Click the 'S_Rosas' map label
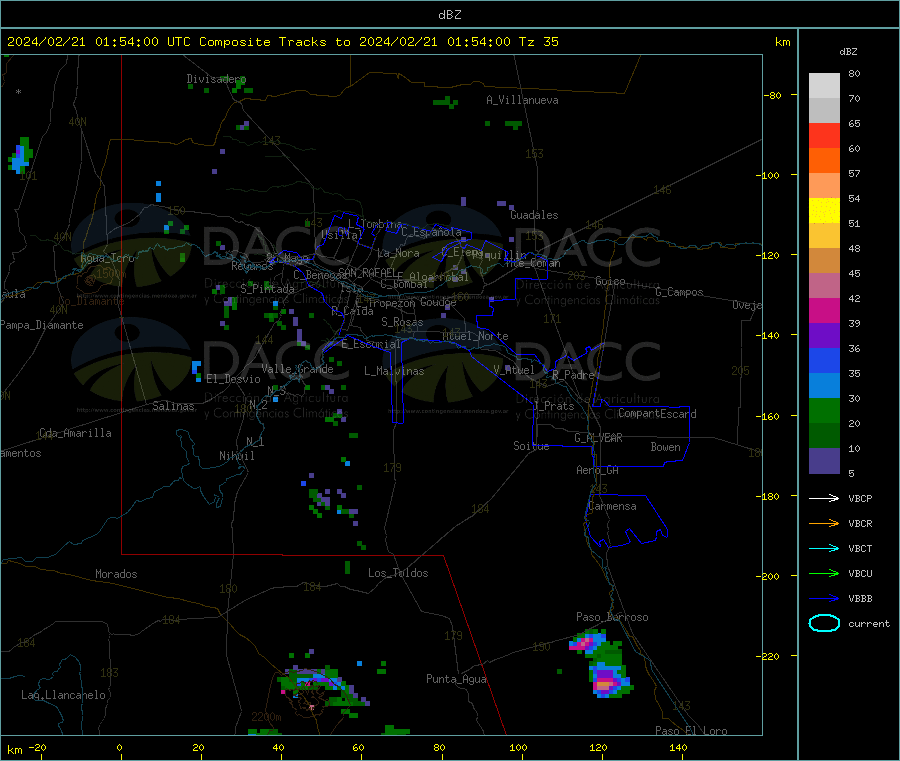 [402, 322]
